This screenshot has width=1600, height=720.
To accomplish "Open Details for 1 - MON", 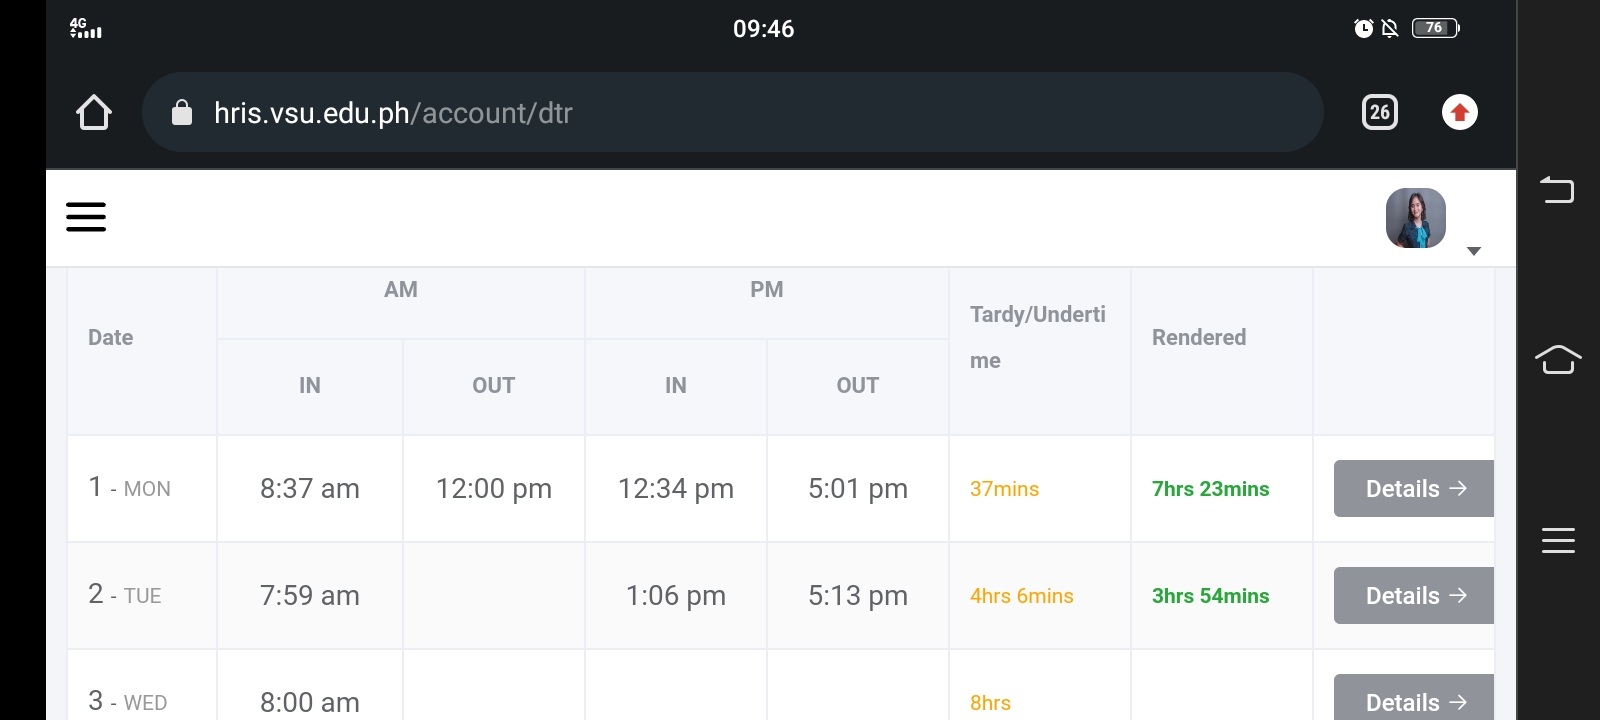I will [x=1414, y=489].
